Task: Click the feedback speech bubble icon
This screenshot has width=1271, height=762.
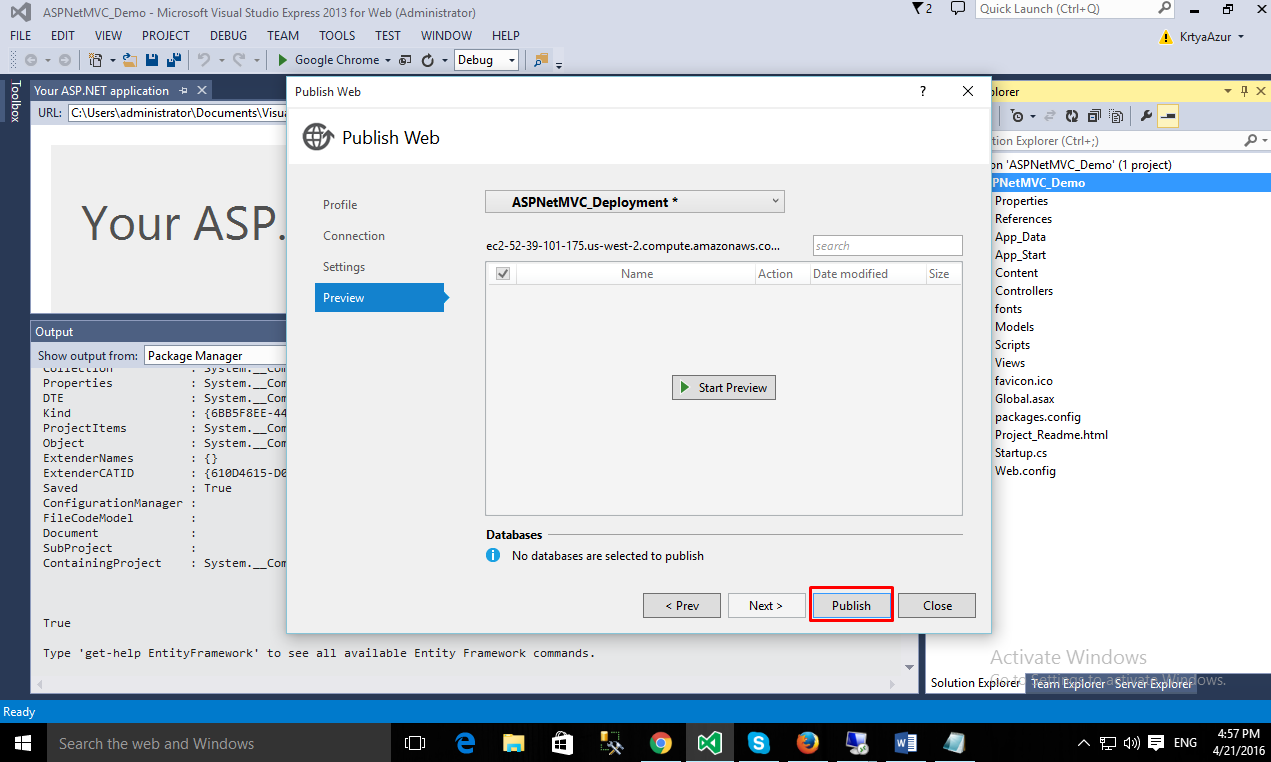Action: tap(957, 9)
